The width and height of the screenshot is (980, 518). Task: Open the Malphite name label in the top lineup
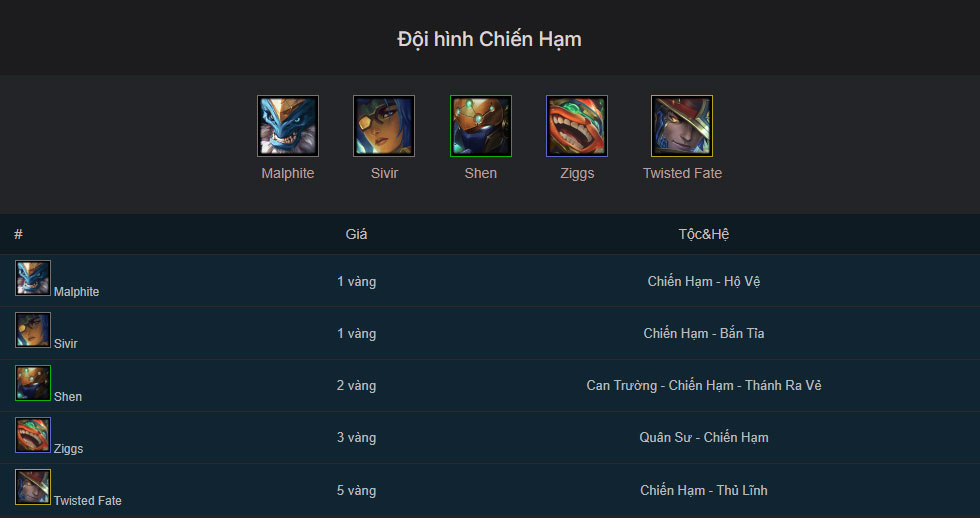288,173
